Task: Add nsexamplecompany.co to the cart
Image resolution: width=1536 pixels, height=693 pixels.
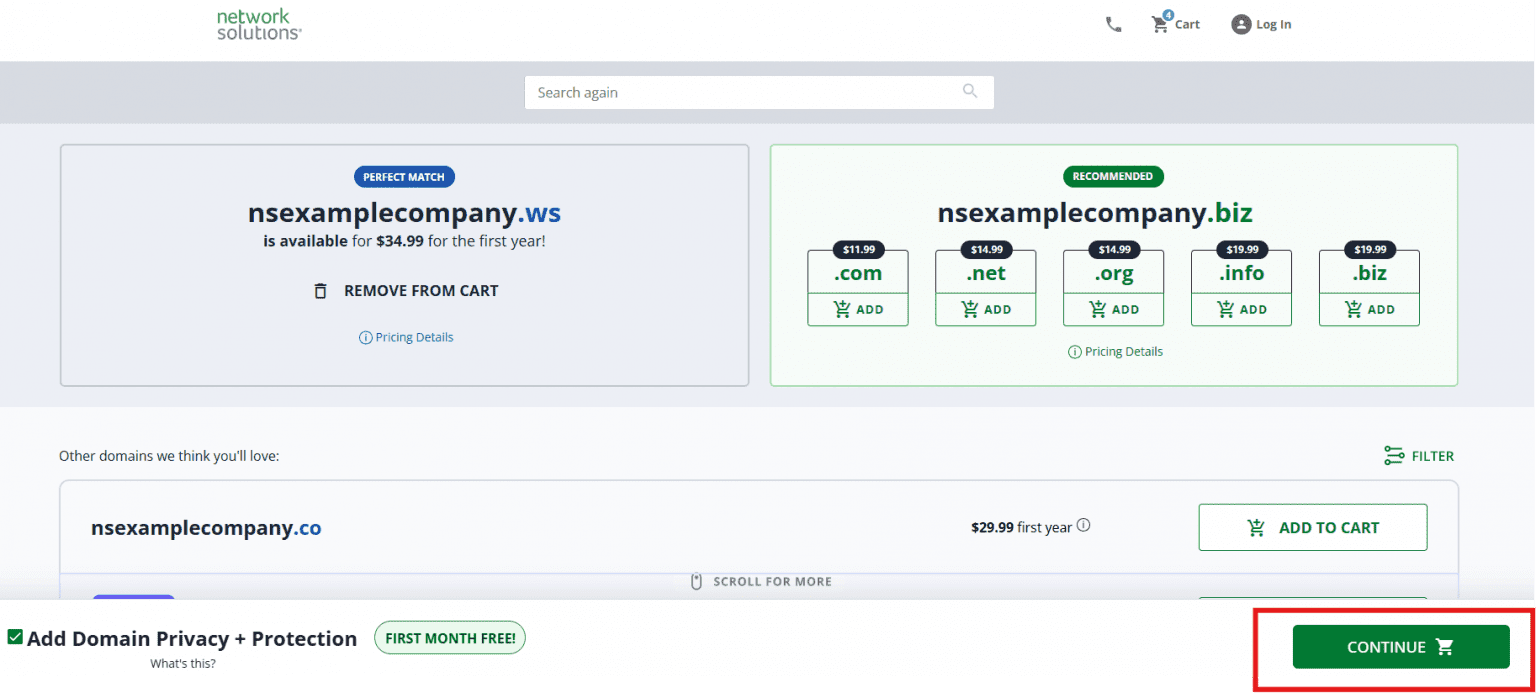Action: pyautogui.click(x=1312, y=527)
